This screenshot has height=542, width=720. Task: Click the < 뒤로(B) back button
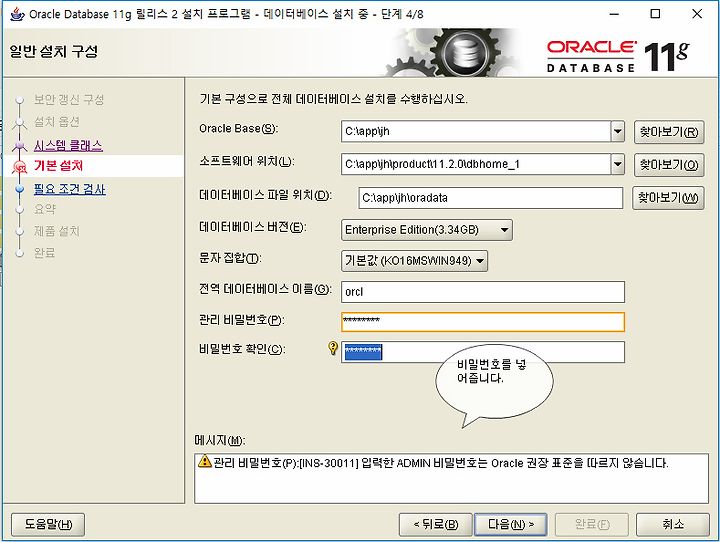(435, 524)
